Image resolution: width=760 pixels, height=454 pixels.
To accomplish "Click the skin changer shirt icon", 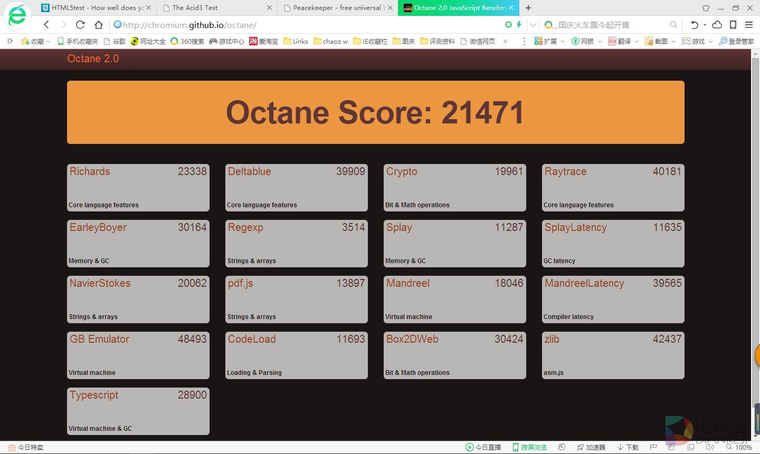I will coord(706,8).
